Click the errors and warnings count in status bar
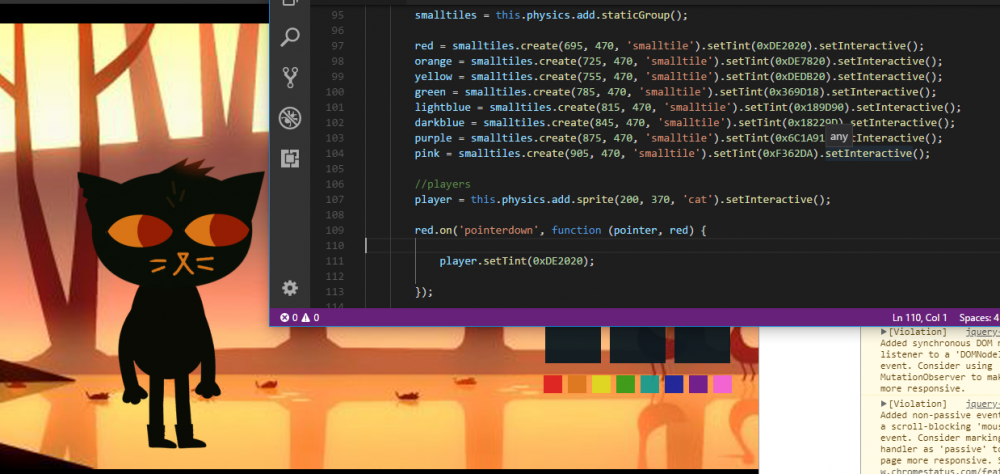The image size is (1000, 474). (300, 317)
